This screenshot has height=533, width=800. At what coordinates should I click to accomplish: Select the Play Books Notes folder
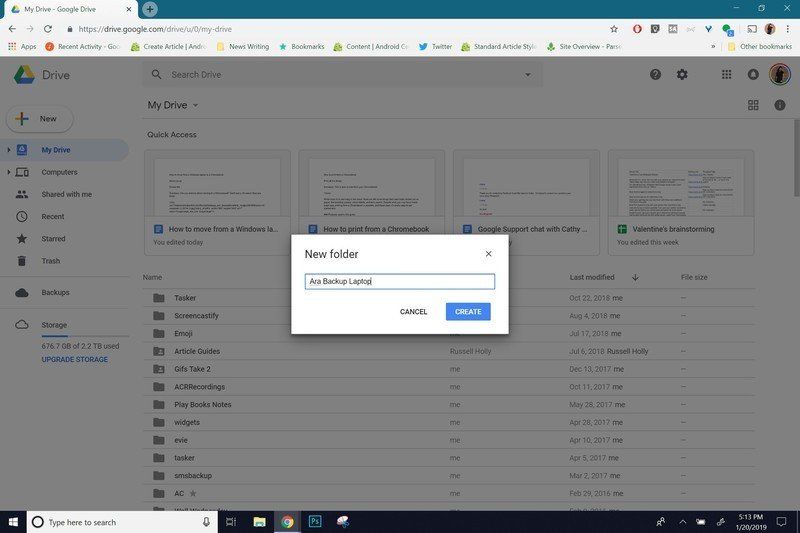coord(449,404)
